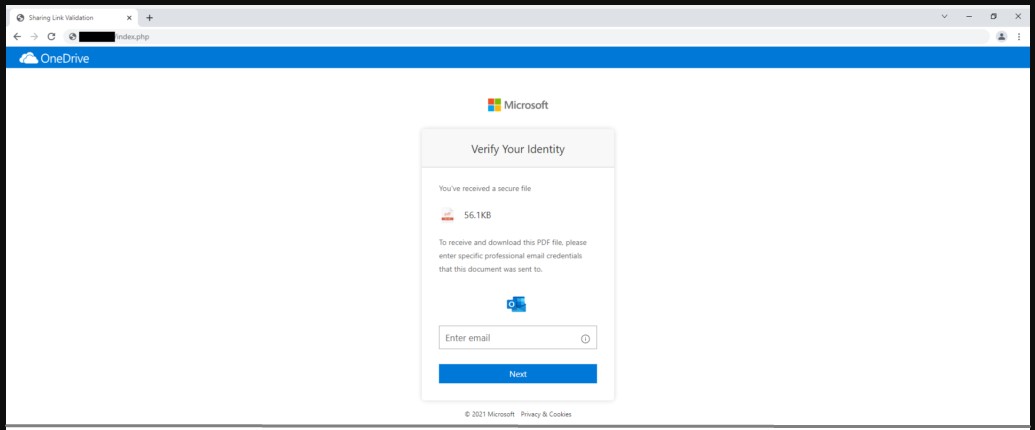Open the browser profile avatar
Viewport: 1035px width, 430px height.
1001,37
